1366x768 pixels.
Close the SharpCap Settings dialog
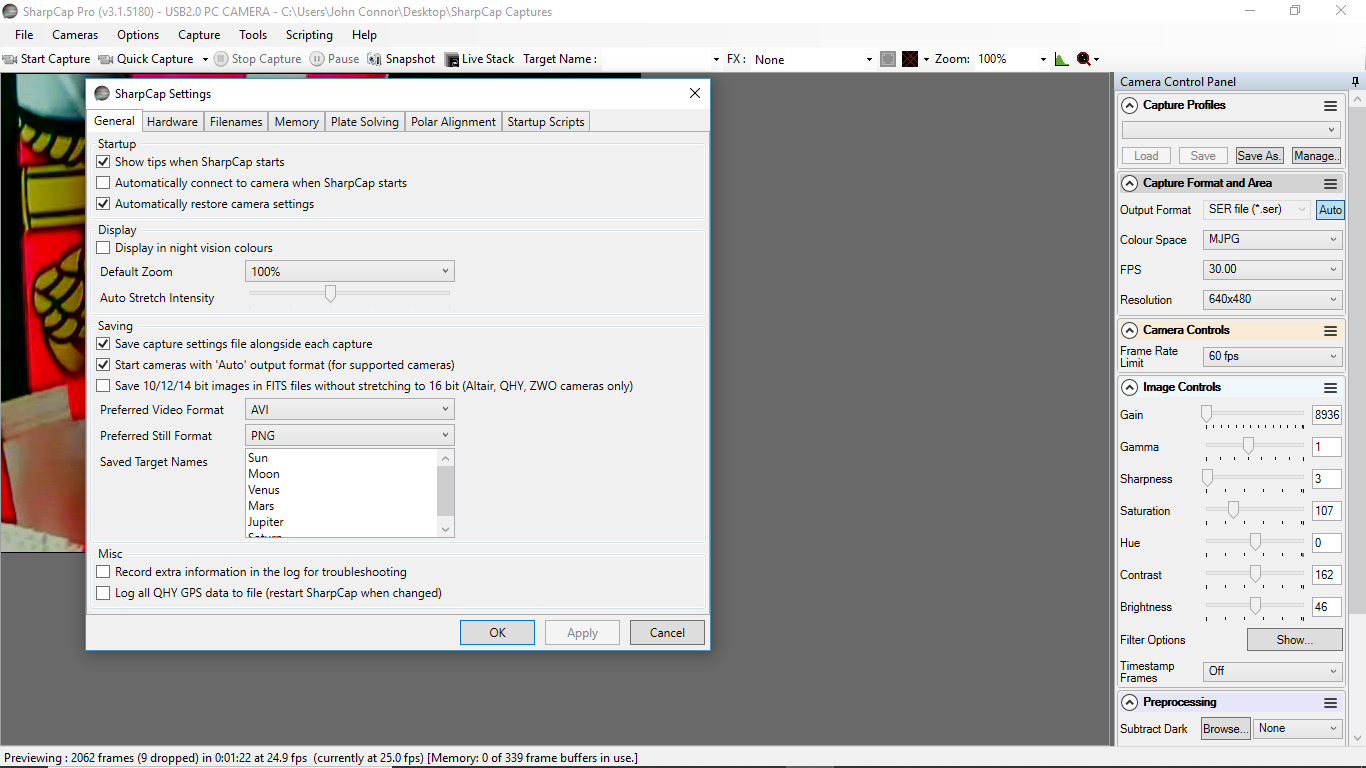pyautogui.click(x=695, y=93)
